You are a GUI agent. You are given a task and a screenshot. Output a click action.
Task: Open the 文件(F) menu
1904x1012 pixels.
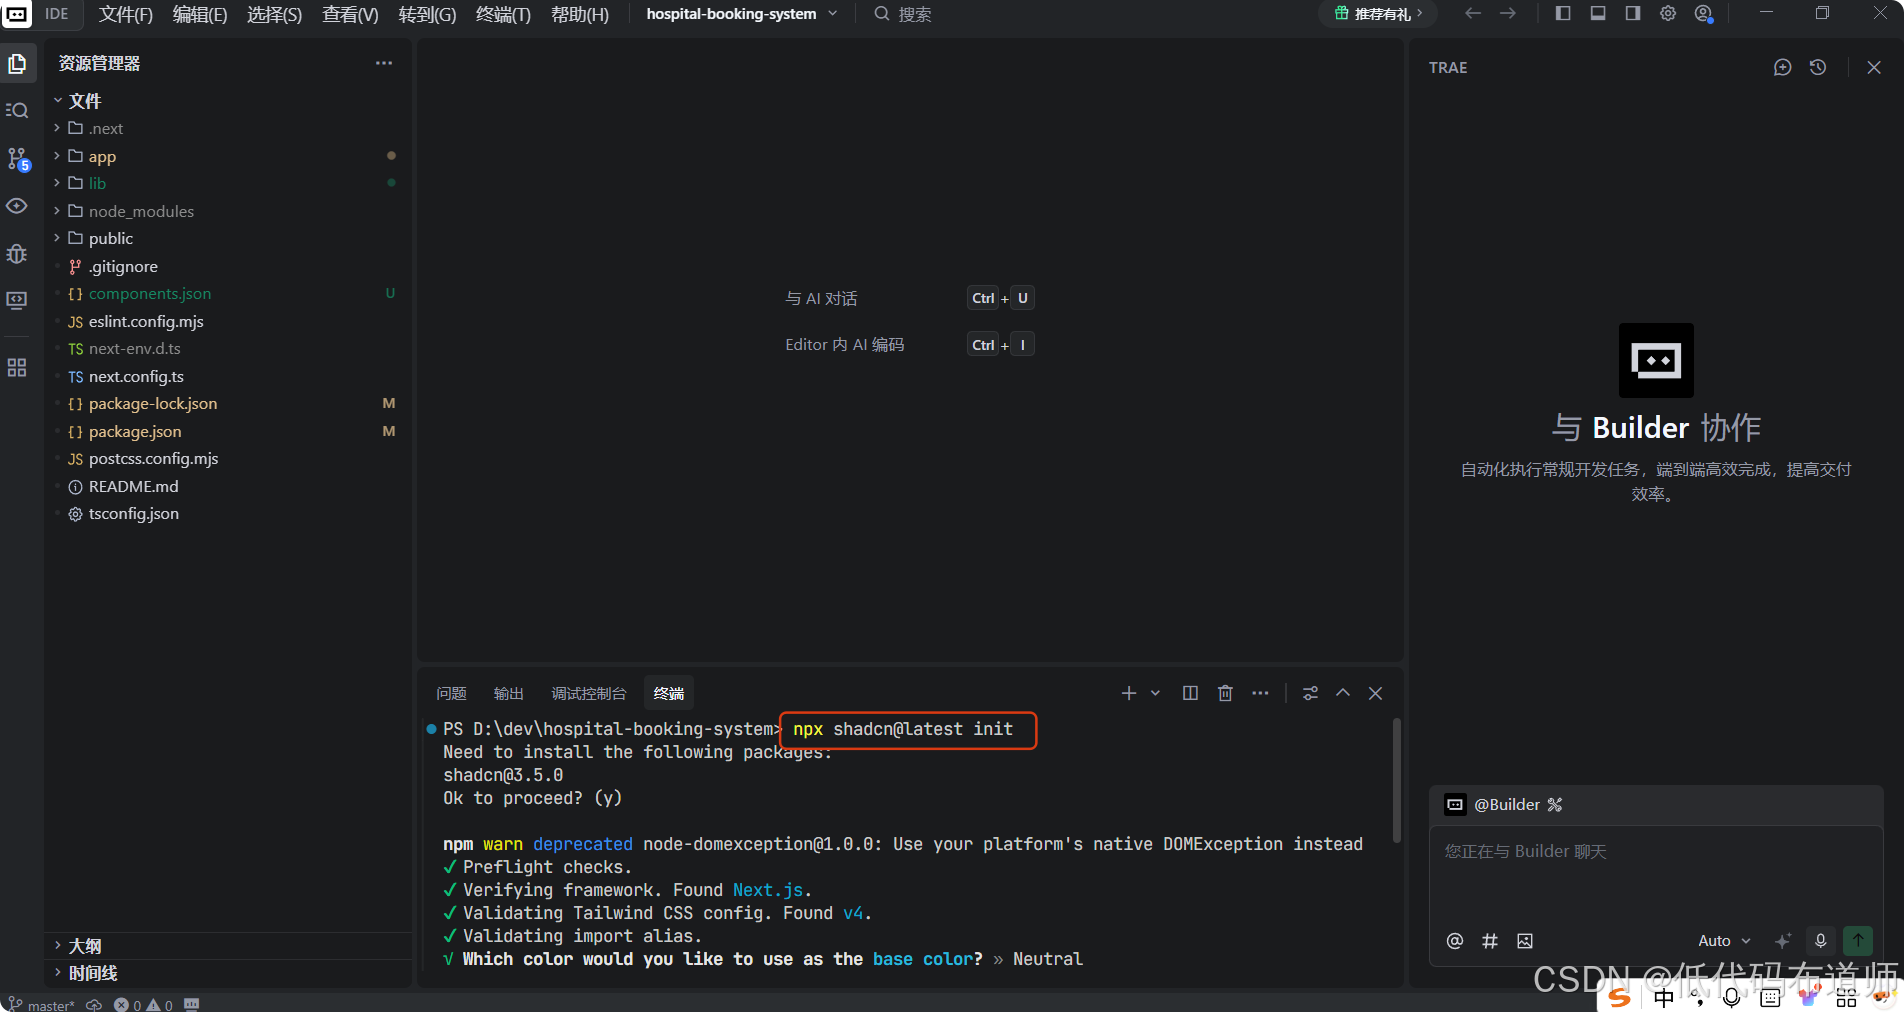pyautogui.click(x=125, y=14)
